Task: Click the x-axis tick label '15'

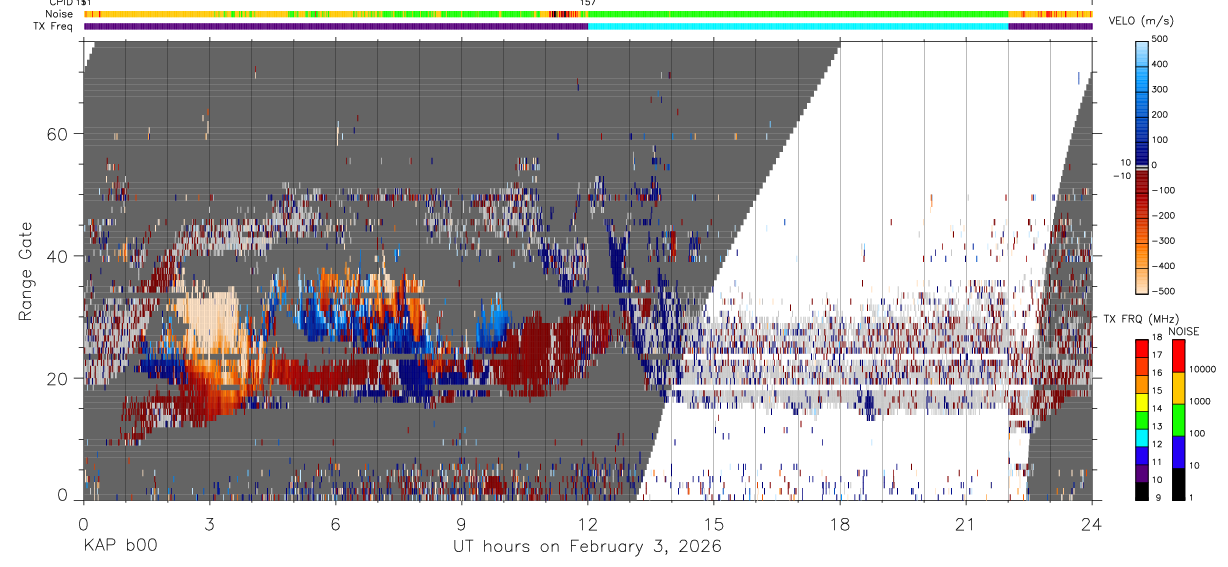Action: (x=714, y=524)
